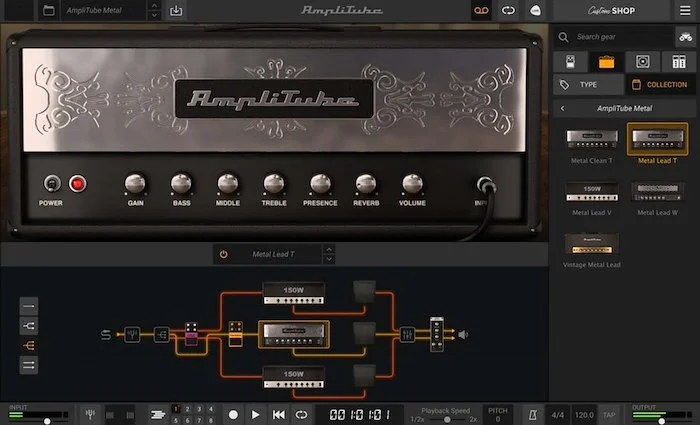Select track 5 in bottom bar

[x=176, y=420]
